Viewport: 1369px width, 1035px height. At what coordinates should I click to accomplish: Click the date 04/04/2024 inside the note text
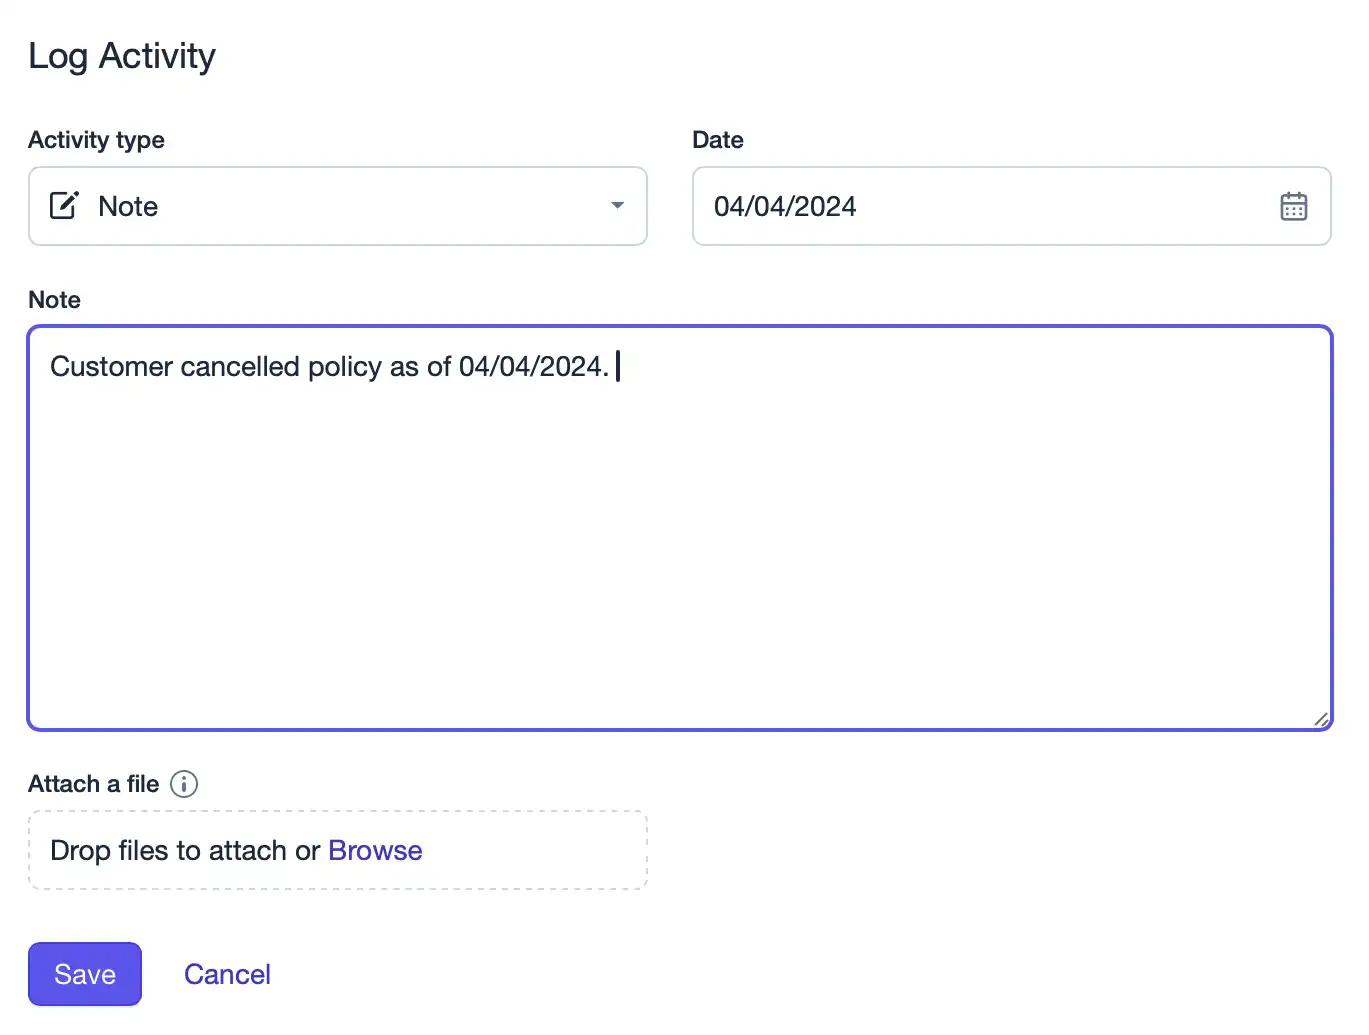(x=534, y=367)
